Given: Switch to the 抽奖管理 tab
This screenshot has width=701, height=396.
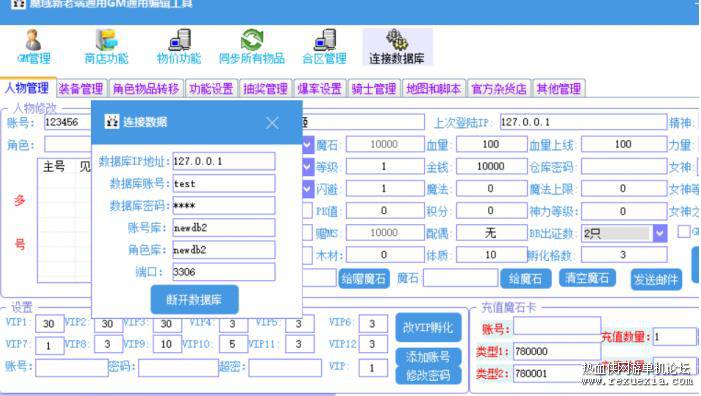Looking at the screenshot, I should click(266, 88).
